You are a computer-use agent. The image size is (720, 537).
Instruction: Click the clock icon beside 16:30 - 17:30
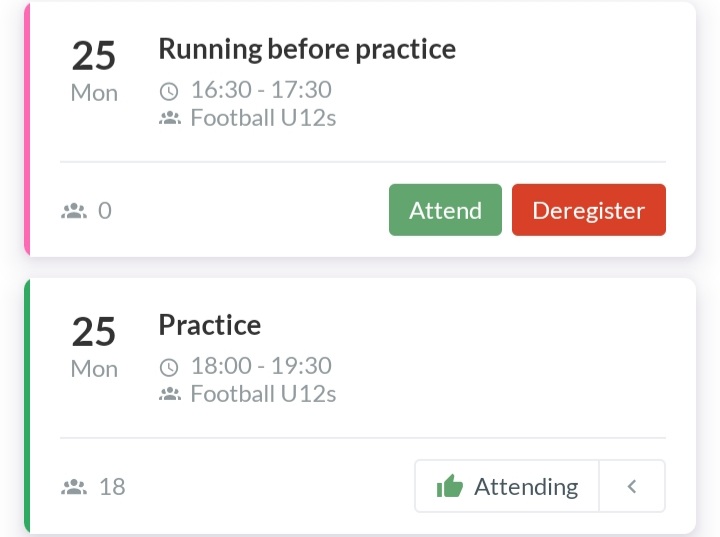[x=169, y=91]
